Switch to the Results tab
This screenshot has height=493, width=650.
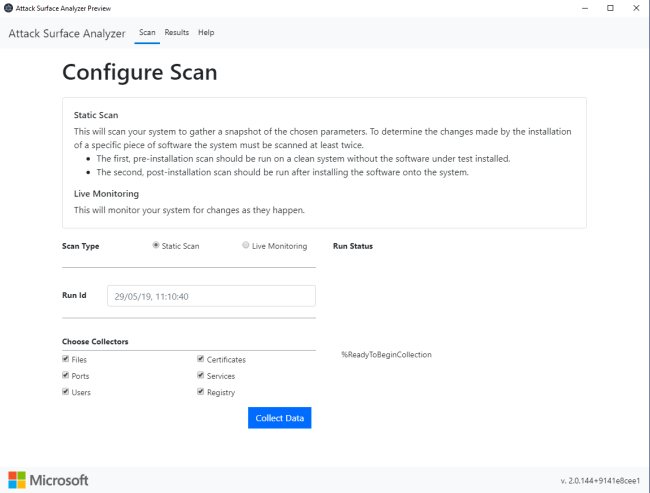point(177,33)
